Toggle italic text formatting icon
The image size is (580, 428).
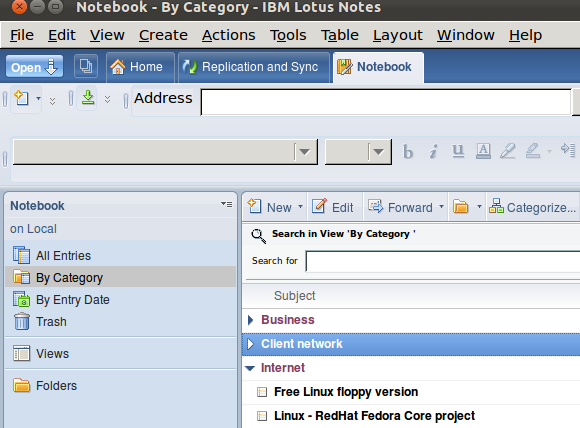tap(433, 152)
